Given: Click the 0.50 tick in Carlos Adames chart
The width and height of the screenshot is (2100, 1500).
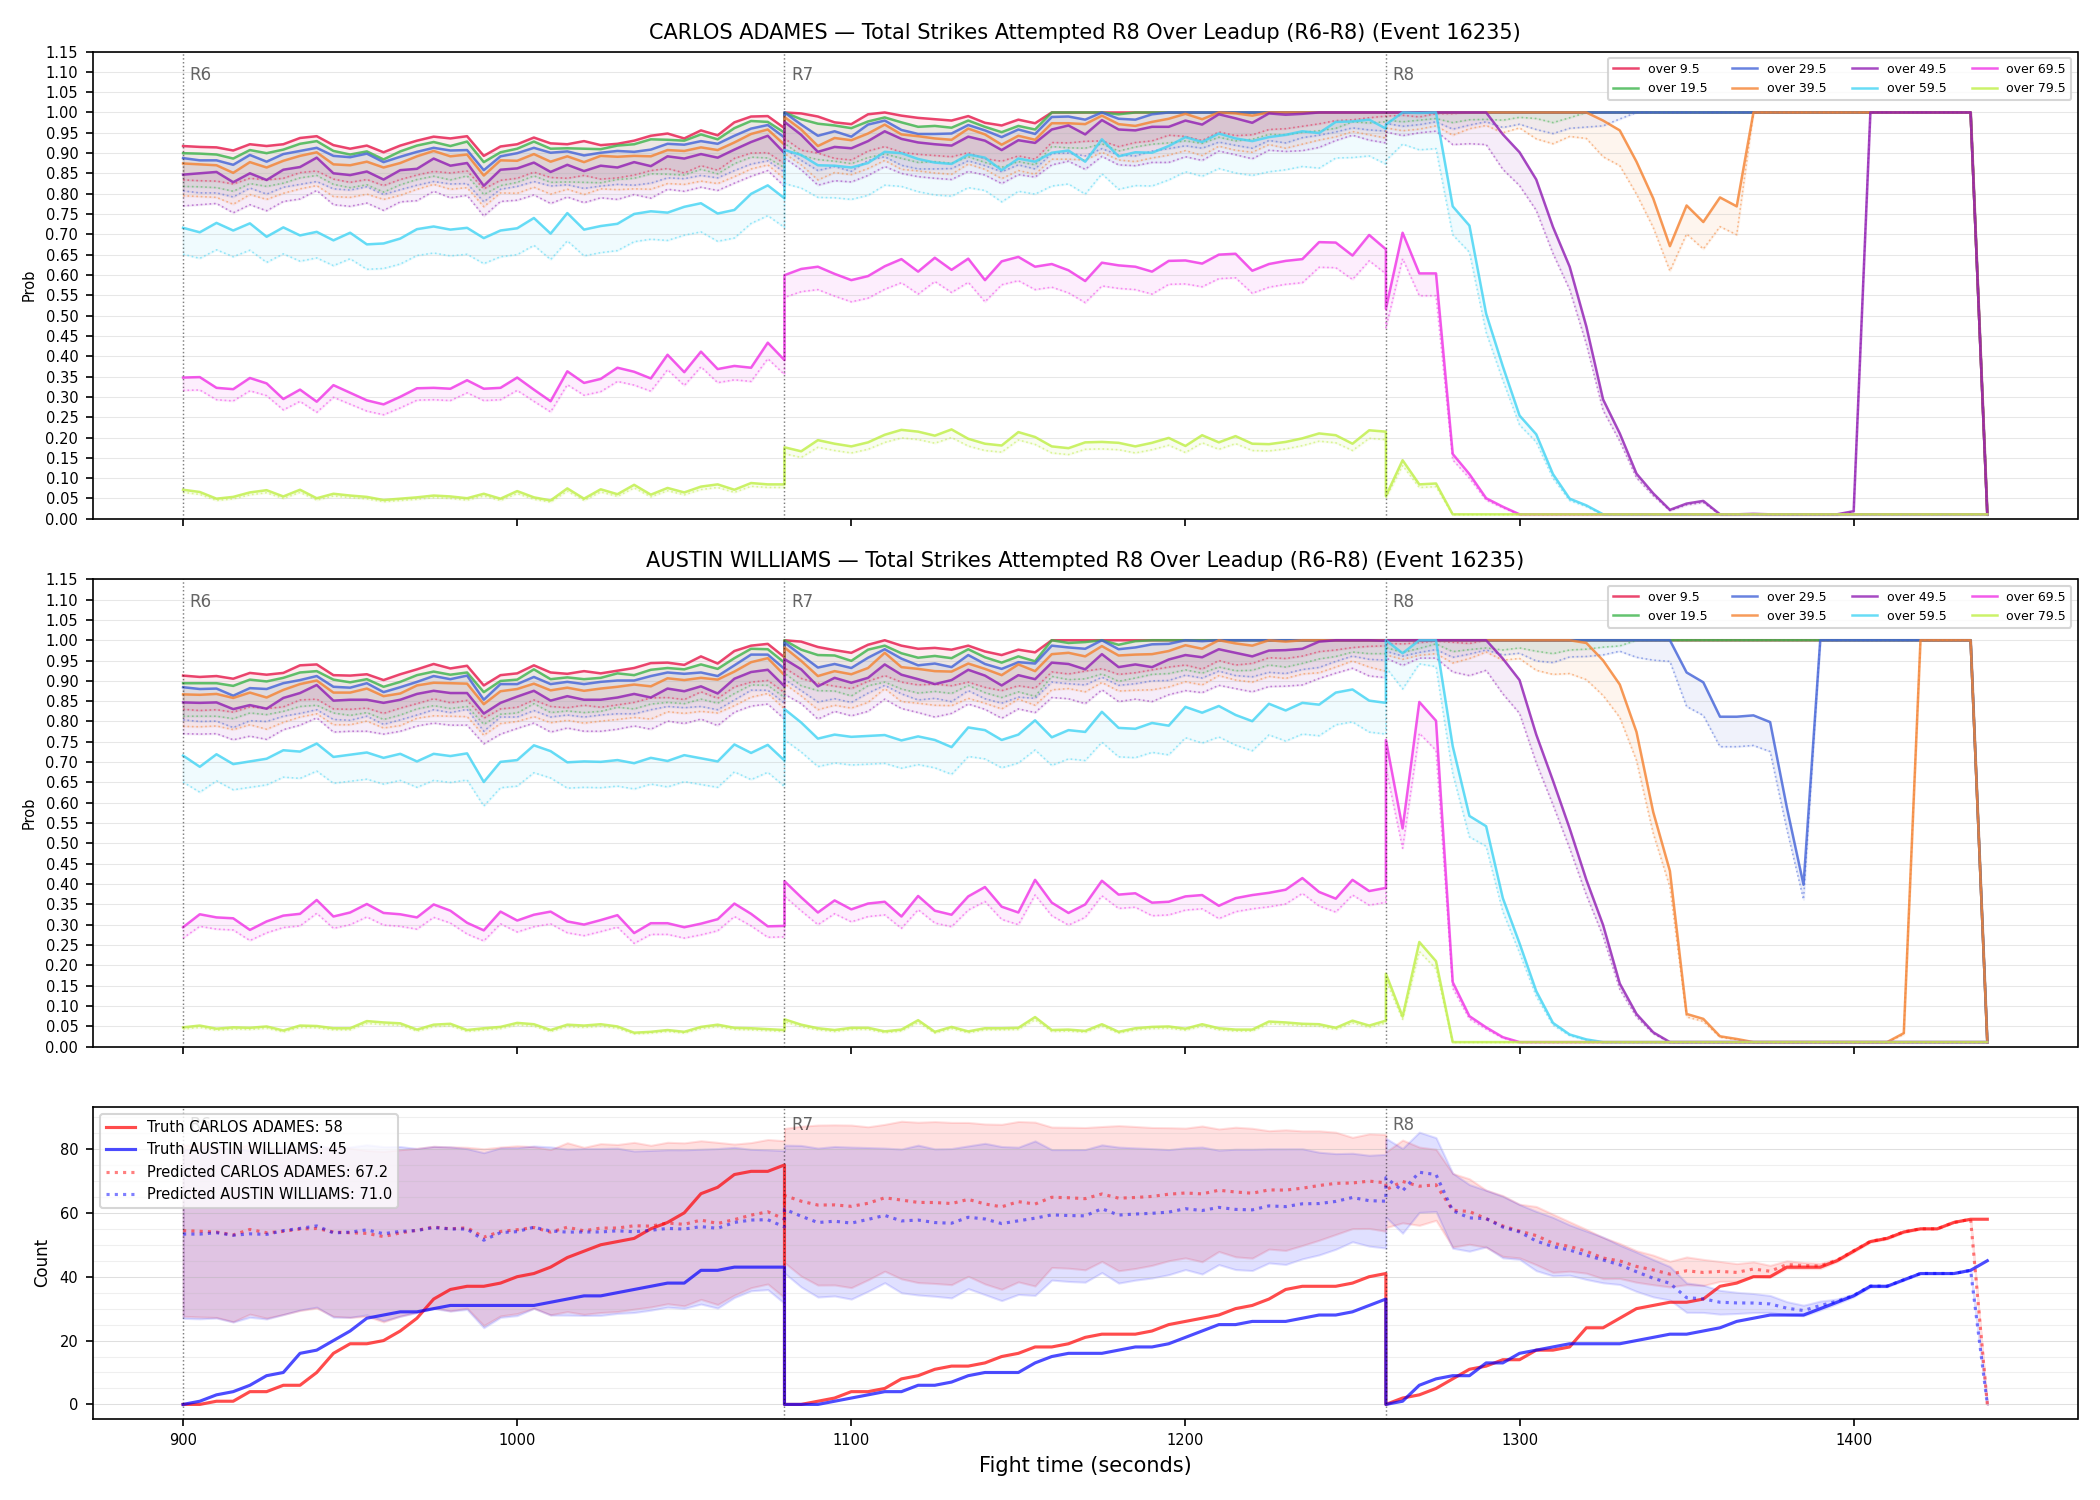Looking at the screenshot, I should point(61,316).
